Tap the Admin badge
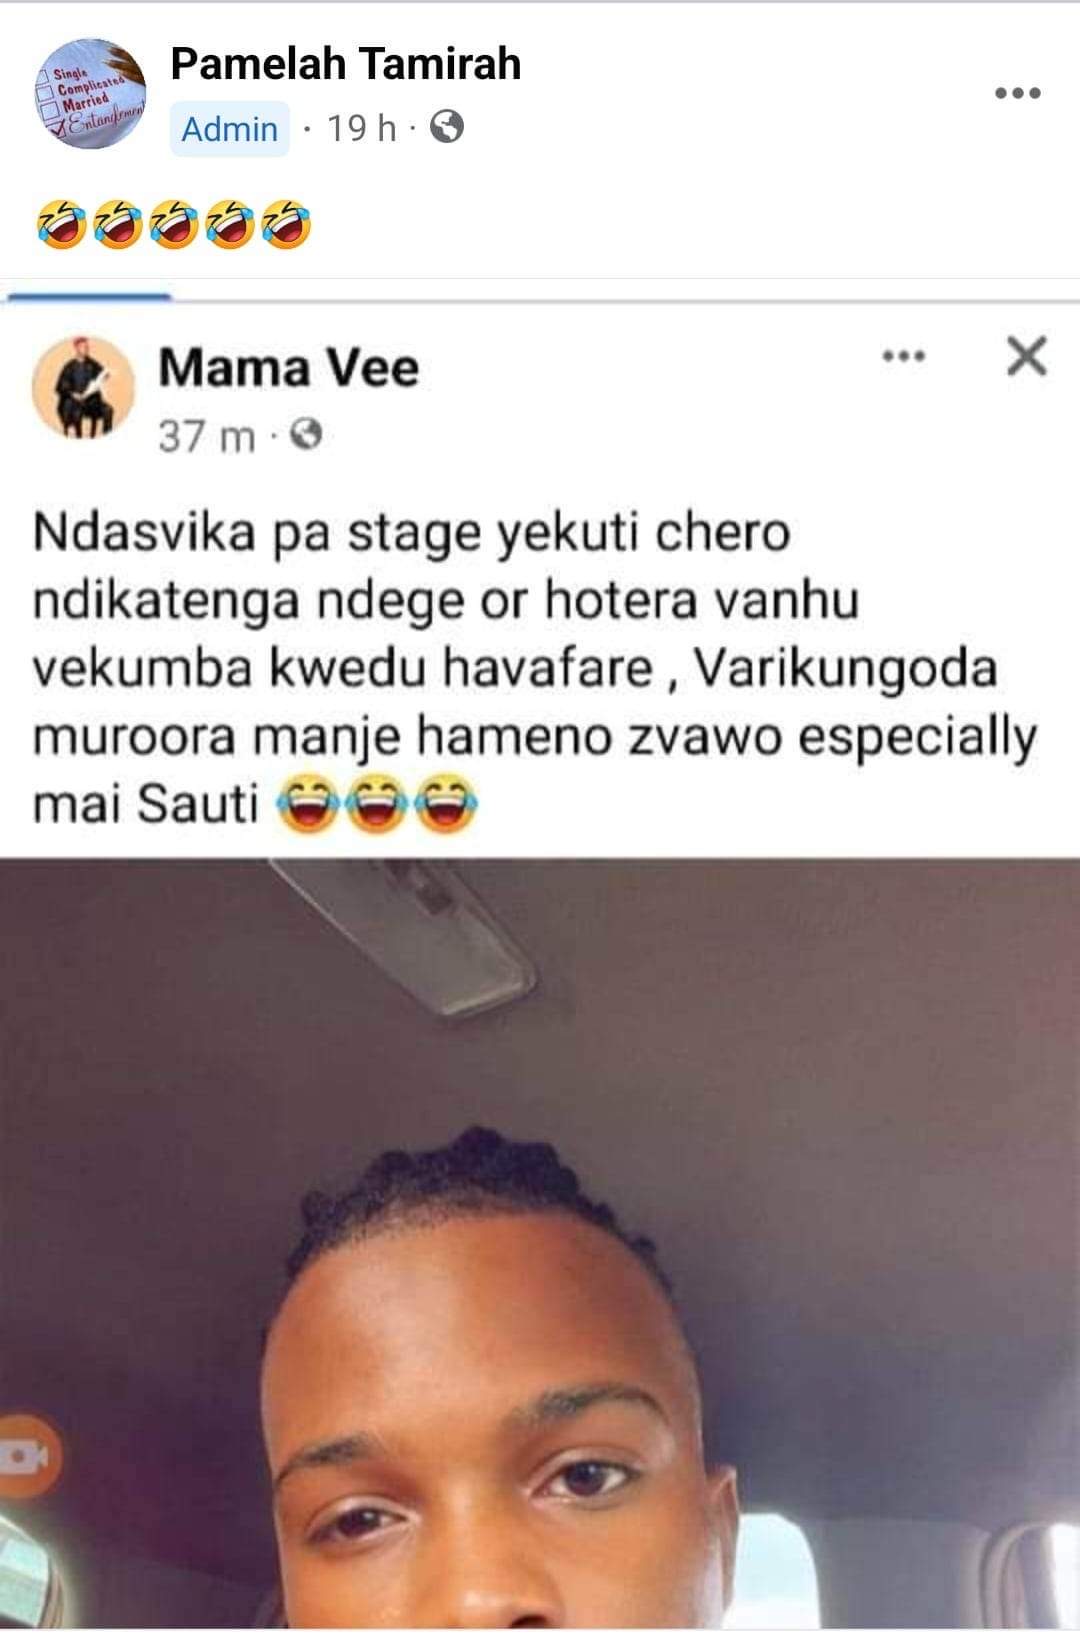 tap(230, 129)
